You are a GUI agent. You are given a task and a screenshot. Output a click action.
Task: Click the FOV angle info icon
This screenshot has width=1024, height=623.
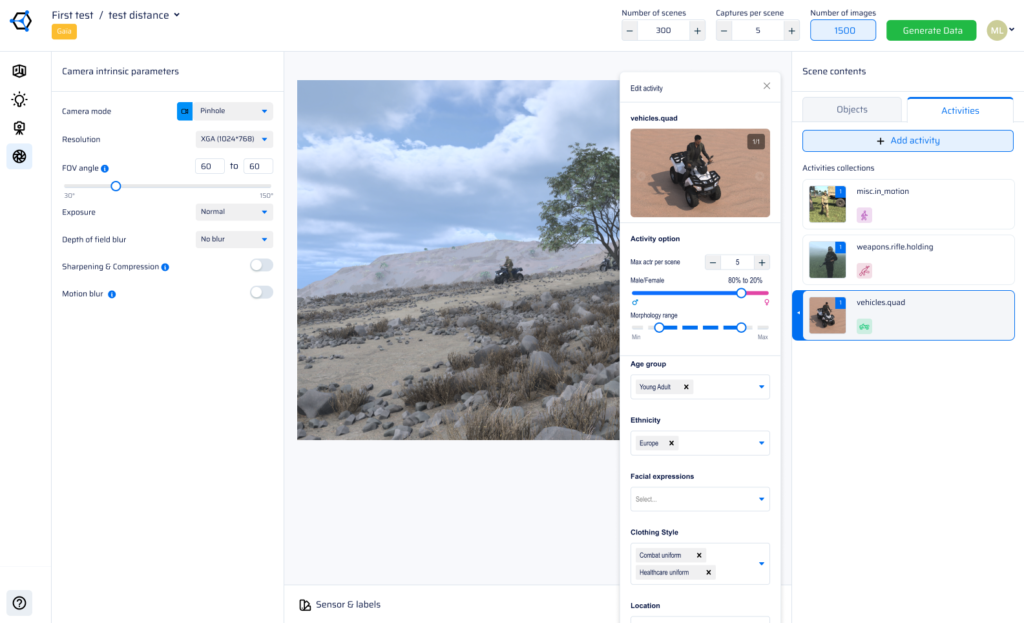pyautogui.click(x=105, y=169)
